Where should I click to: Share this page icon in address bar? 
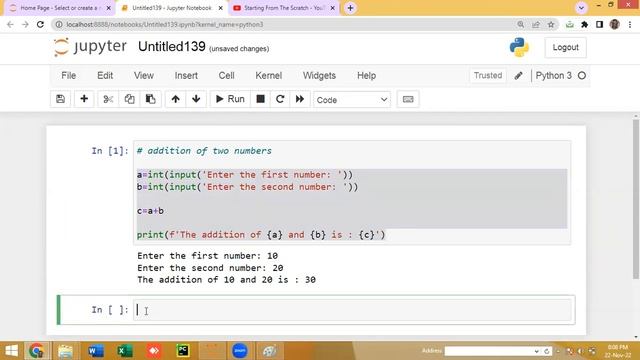point(536,24)
